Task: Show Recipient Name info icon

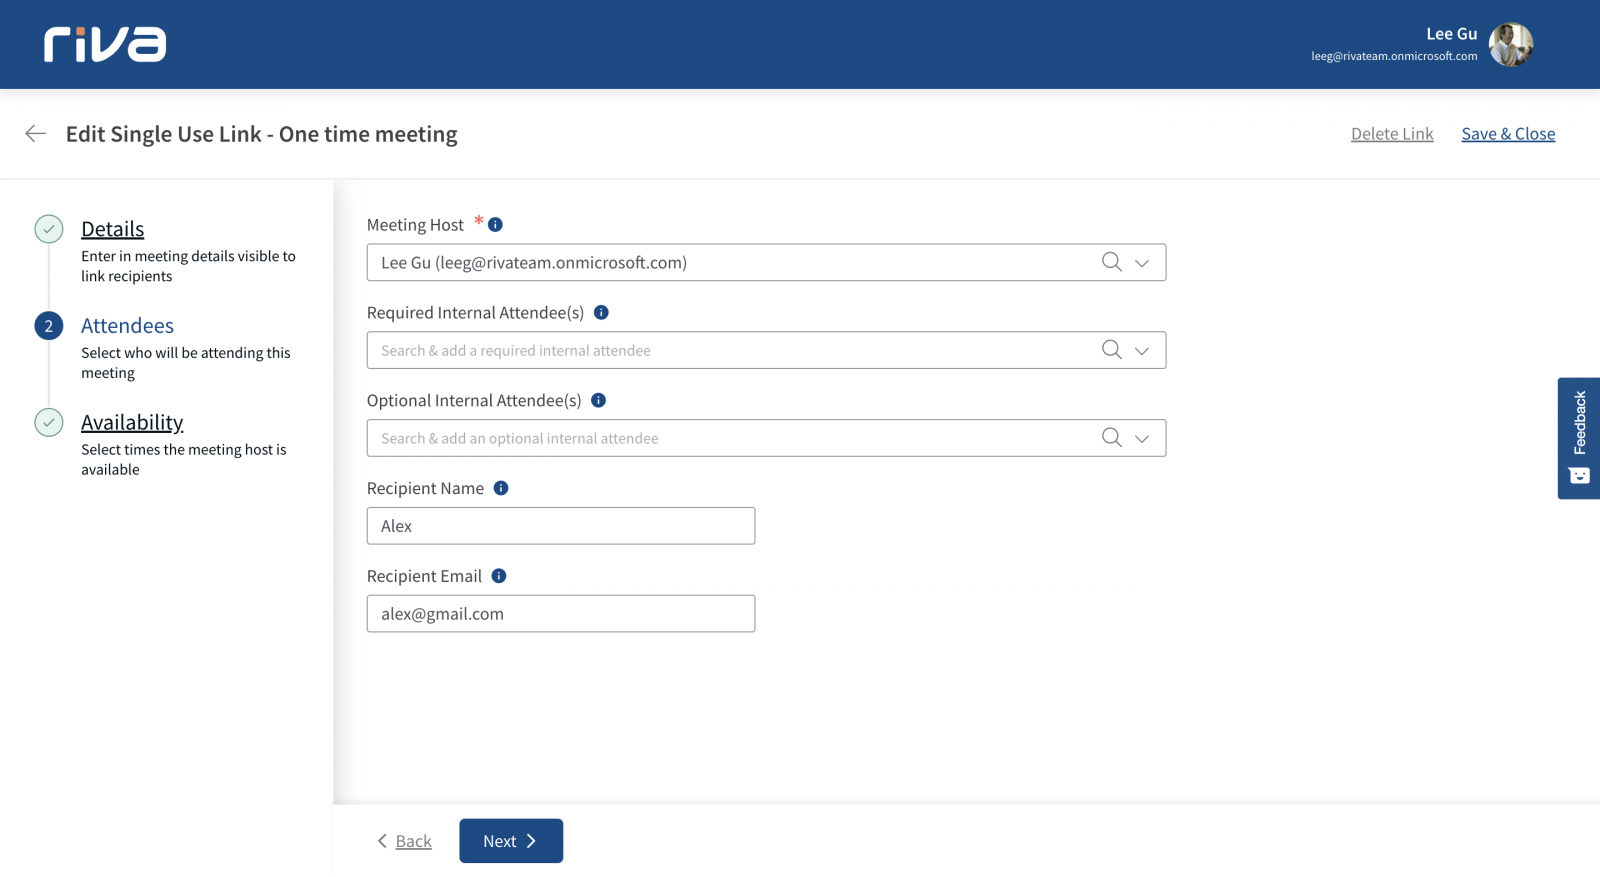Action: pyautogui.click(x=501, y=488)
